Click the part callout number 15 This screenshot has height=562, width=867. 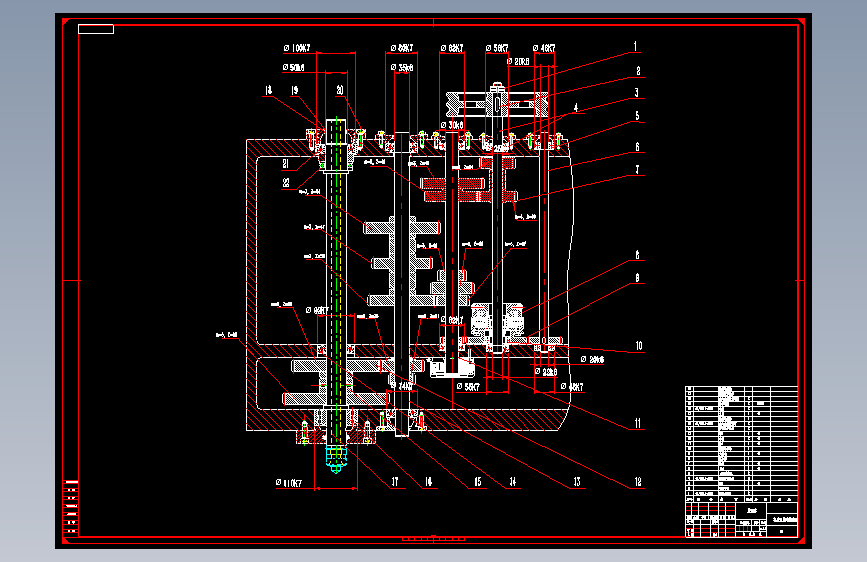[477, 482]
